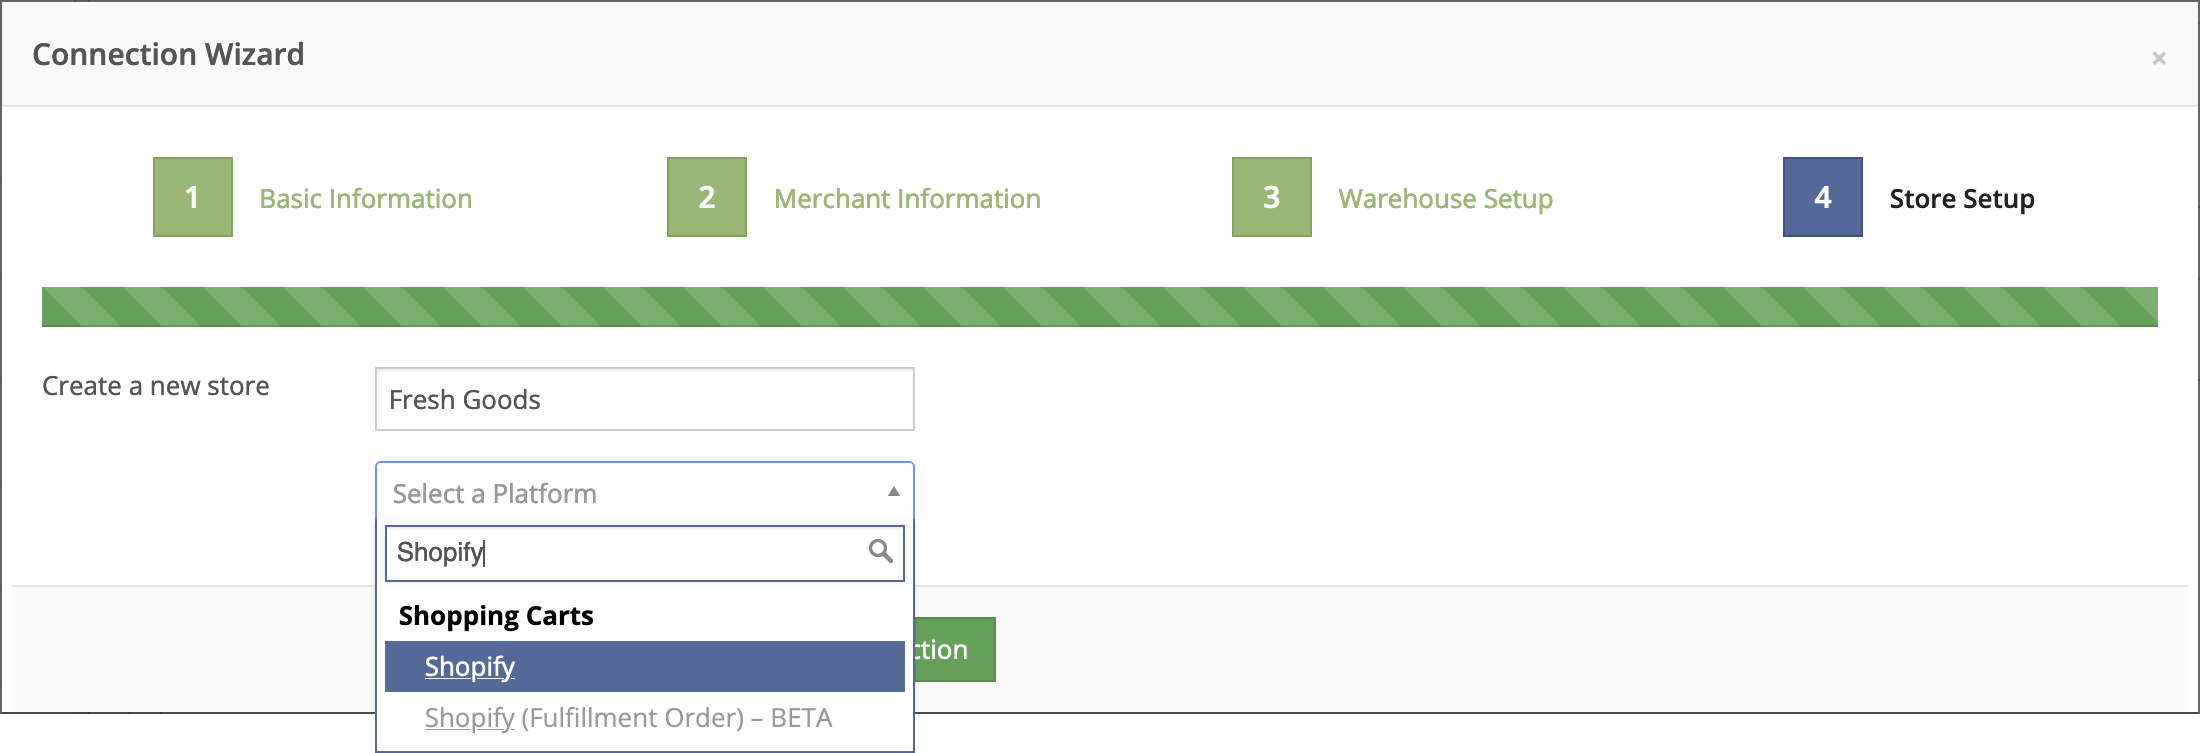The height and width of the screenshot is (753, 2200).
Task: Click the step 4 number badge
Action: point(1822,197)
